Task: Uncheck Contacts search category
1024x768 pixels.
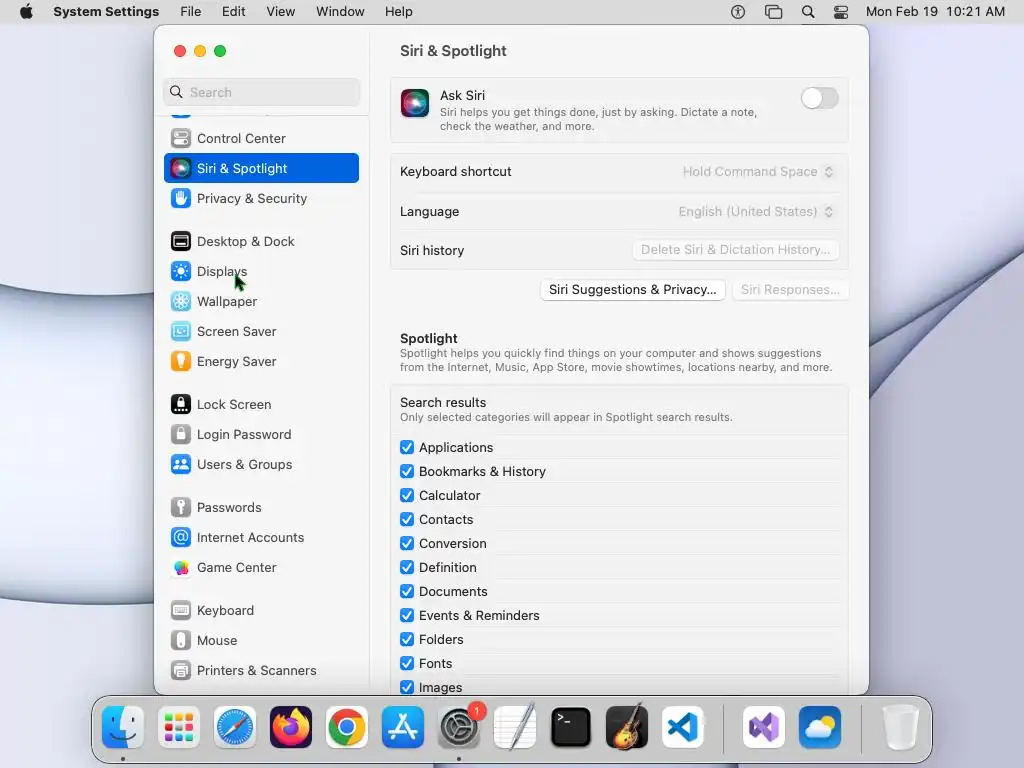Action: 407,520
